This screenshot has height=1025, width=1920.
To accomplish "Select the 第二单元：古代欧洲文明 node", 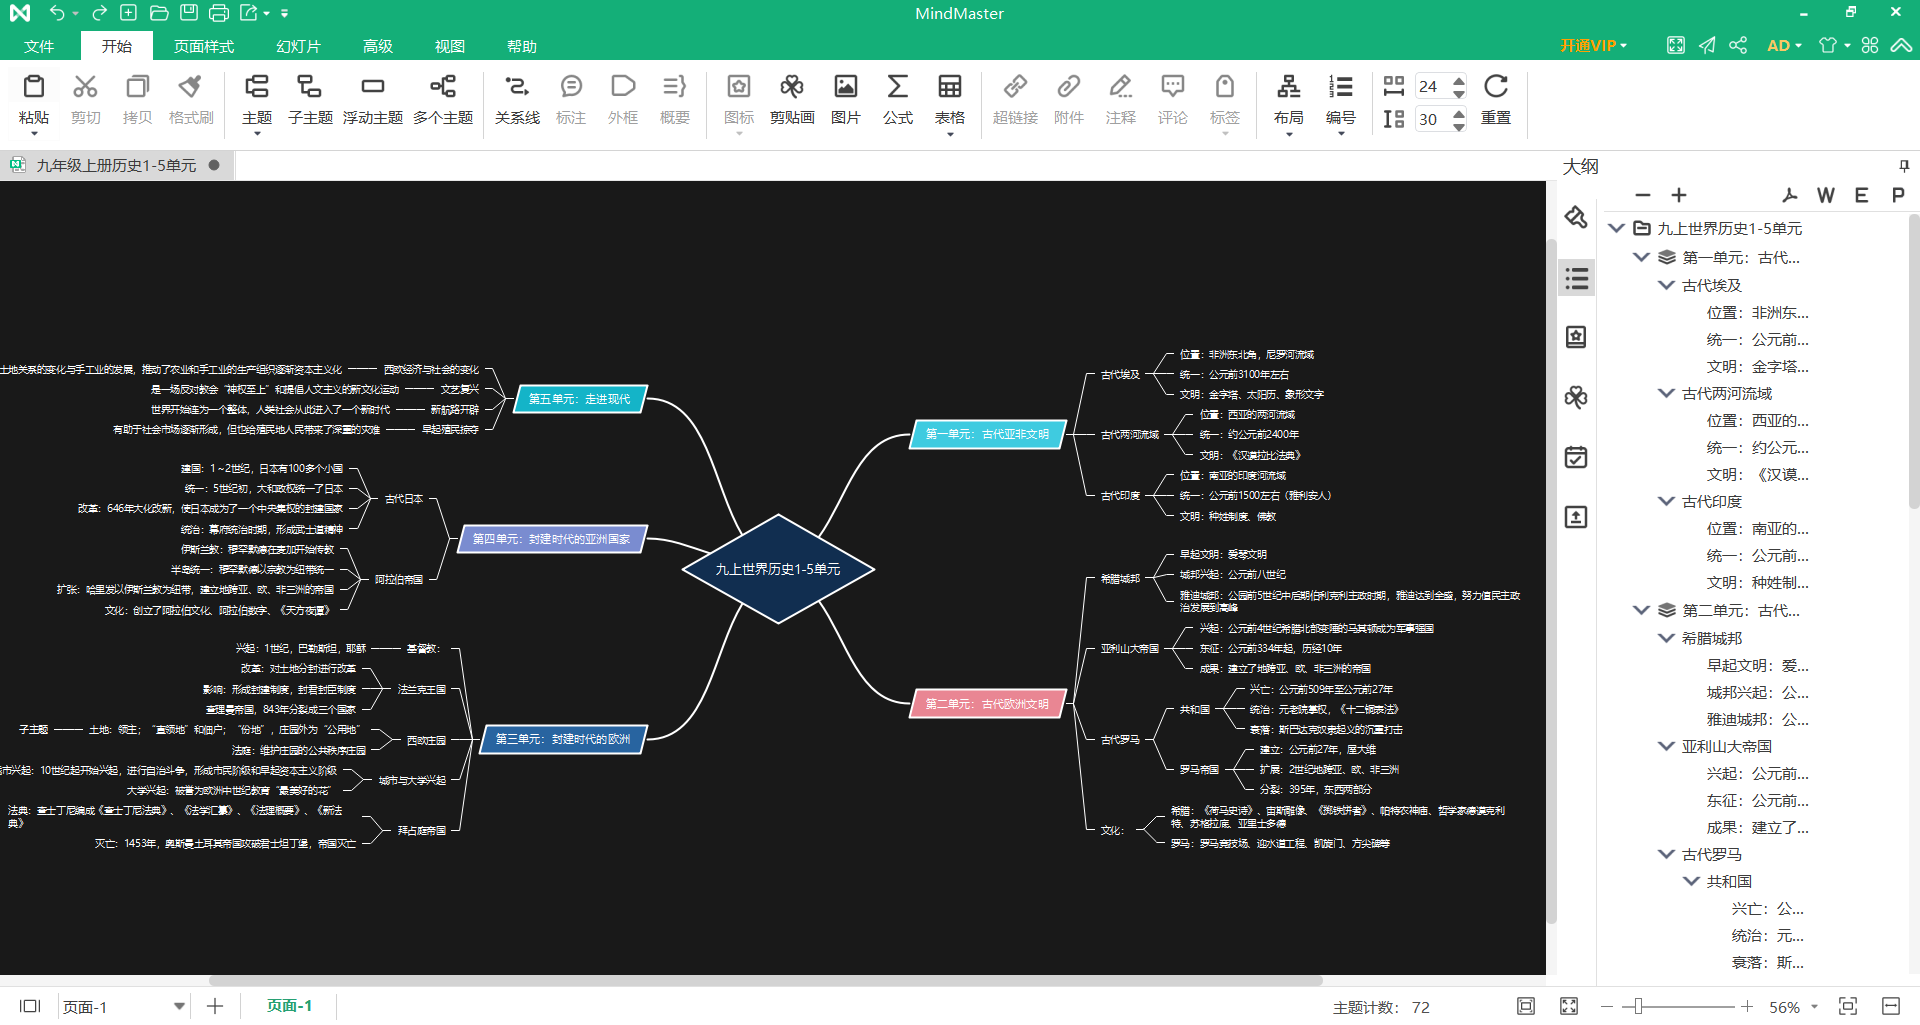I will click(987, 704).
